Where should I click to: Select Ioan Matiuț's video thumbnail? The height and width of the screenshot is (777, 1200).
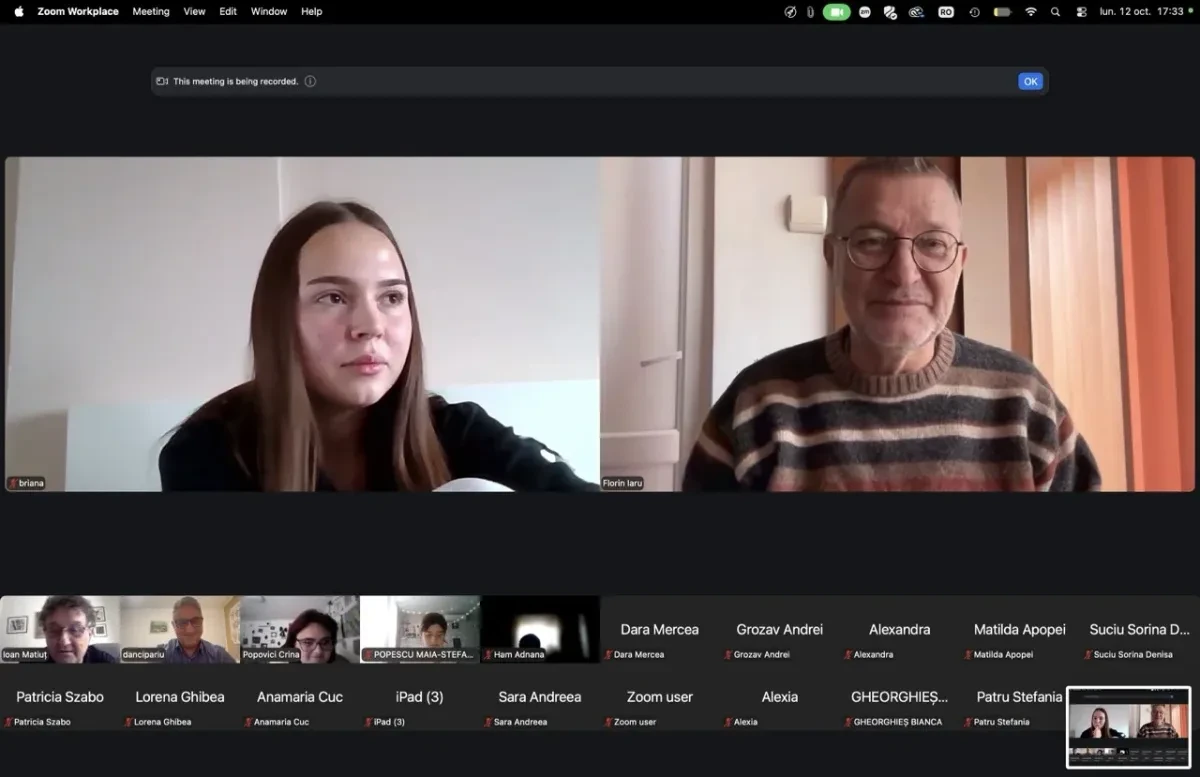pos(60,630)
